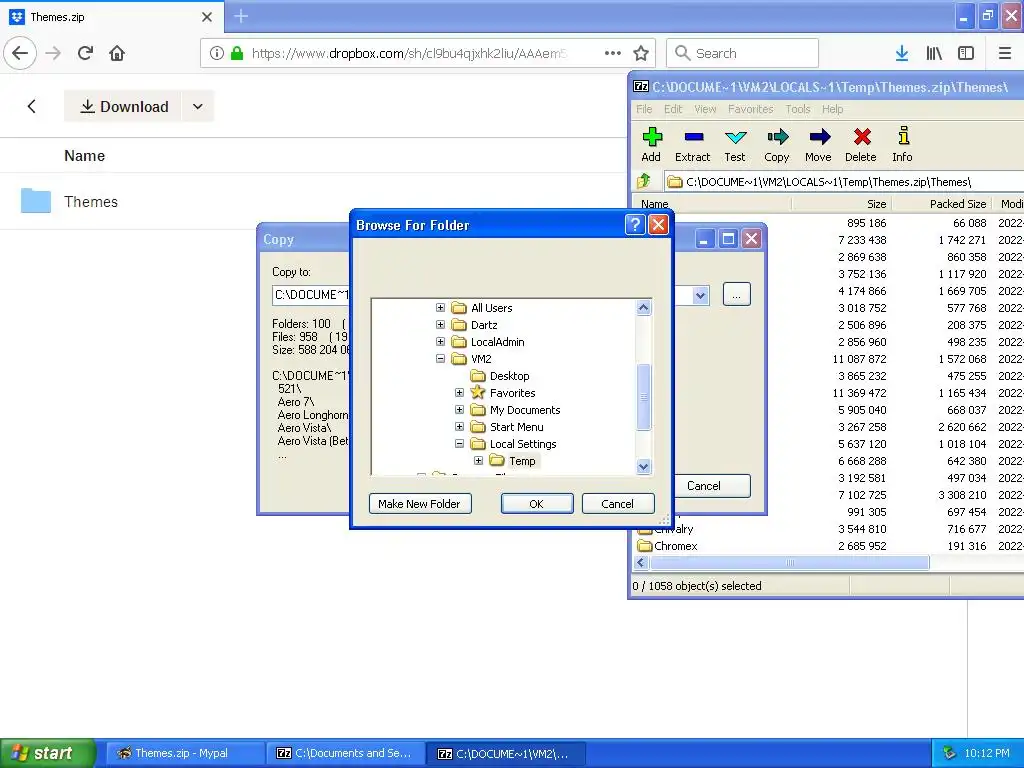Click the 7-Zip Copy toolbar icon
The width and height of the screenshot is (1024, 768).
tap(777, 137)
